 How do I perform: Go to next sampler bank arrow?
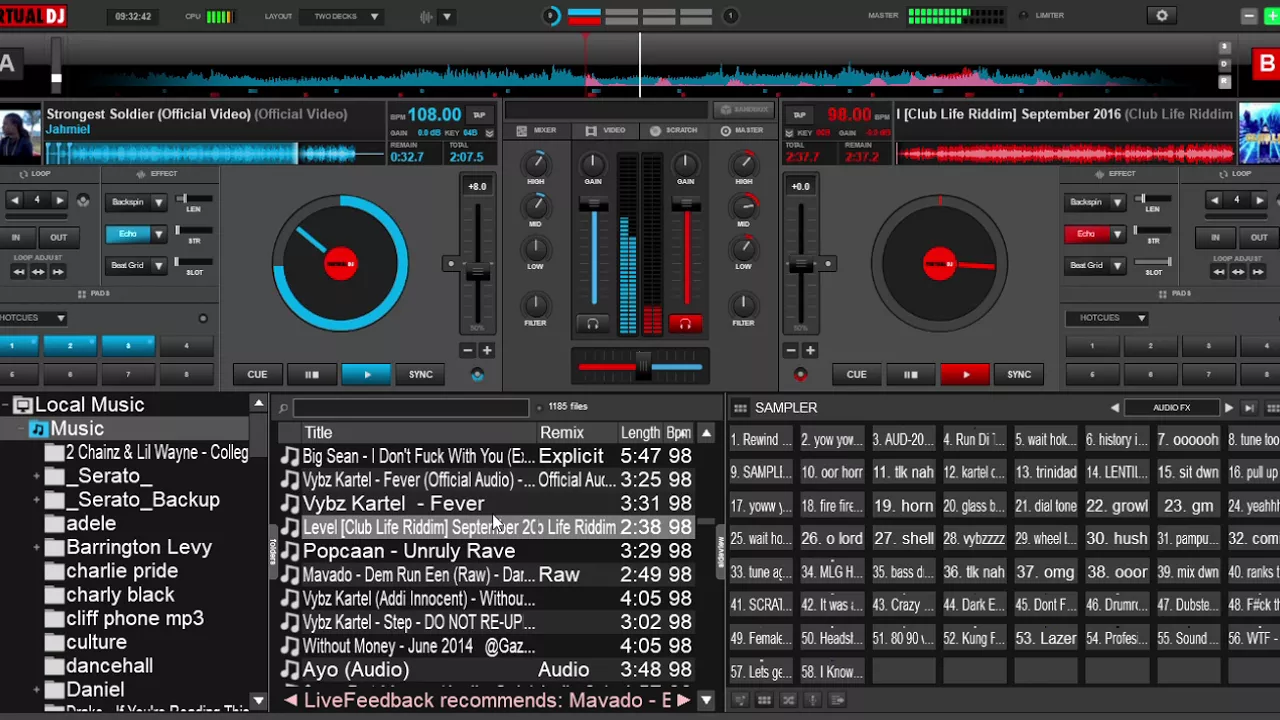point(1229,408)
